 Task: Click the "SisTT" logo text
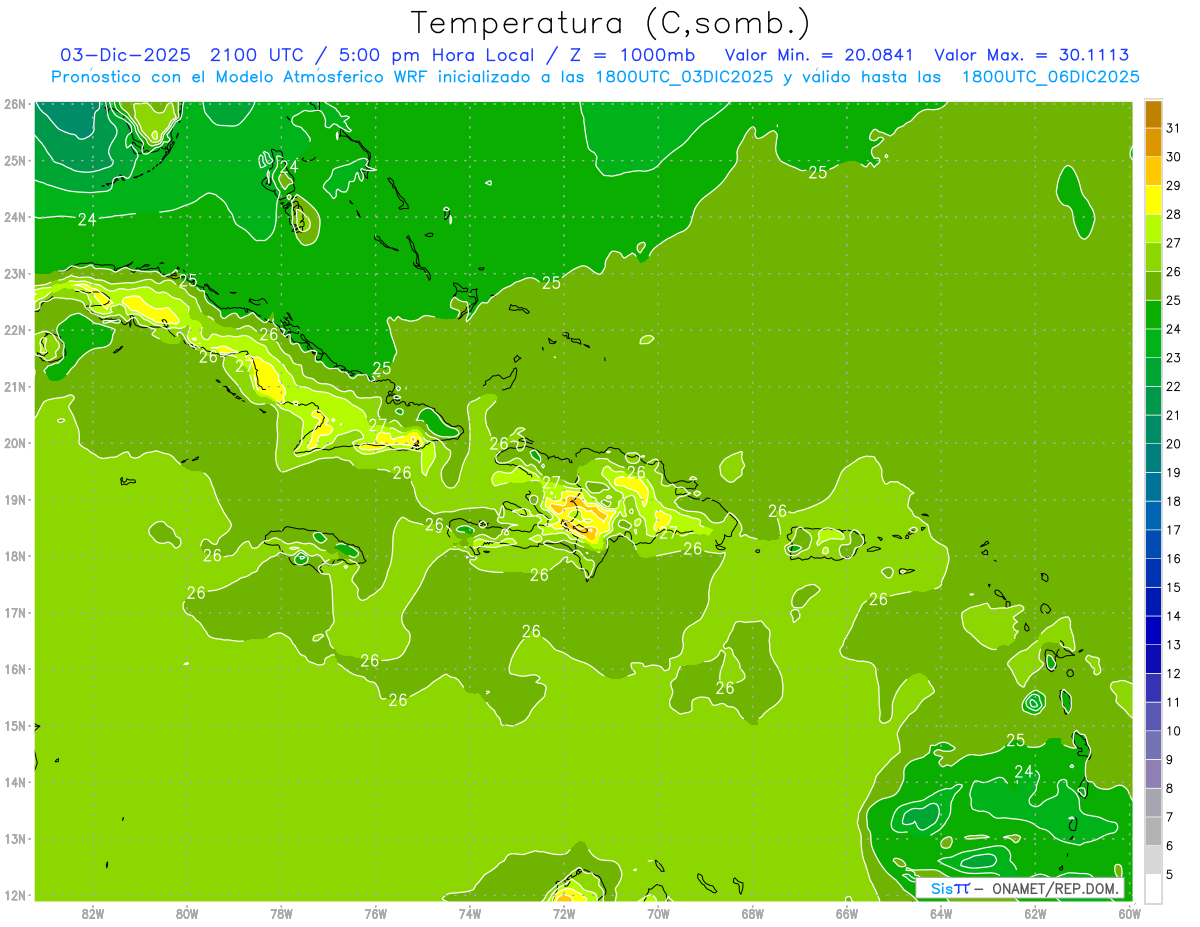(x=949, y=888)
